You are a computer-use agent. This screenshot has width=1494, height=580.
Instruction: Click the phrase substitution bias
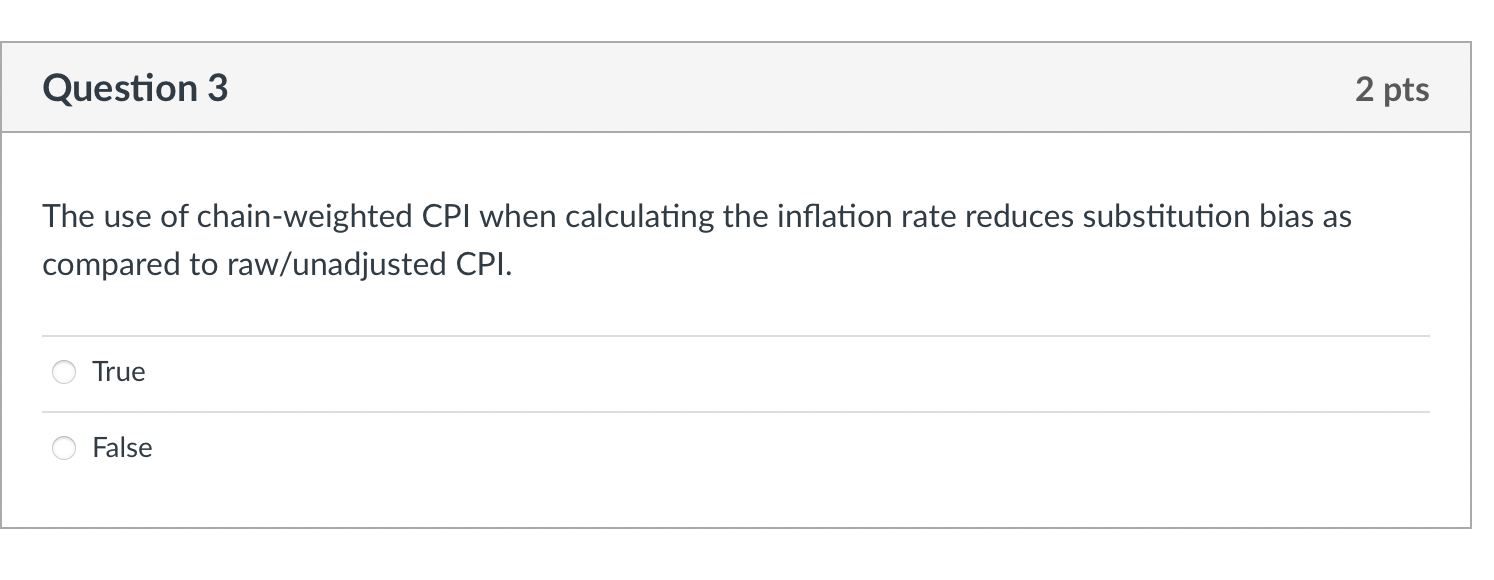point(1194,215)
